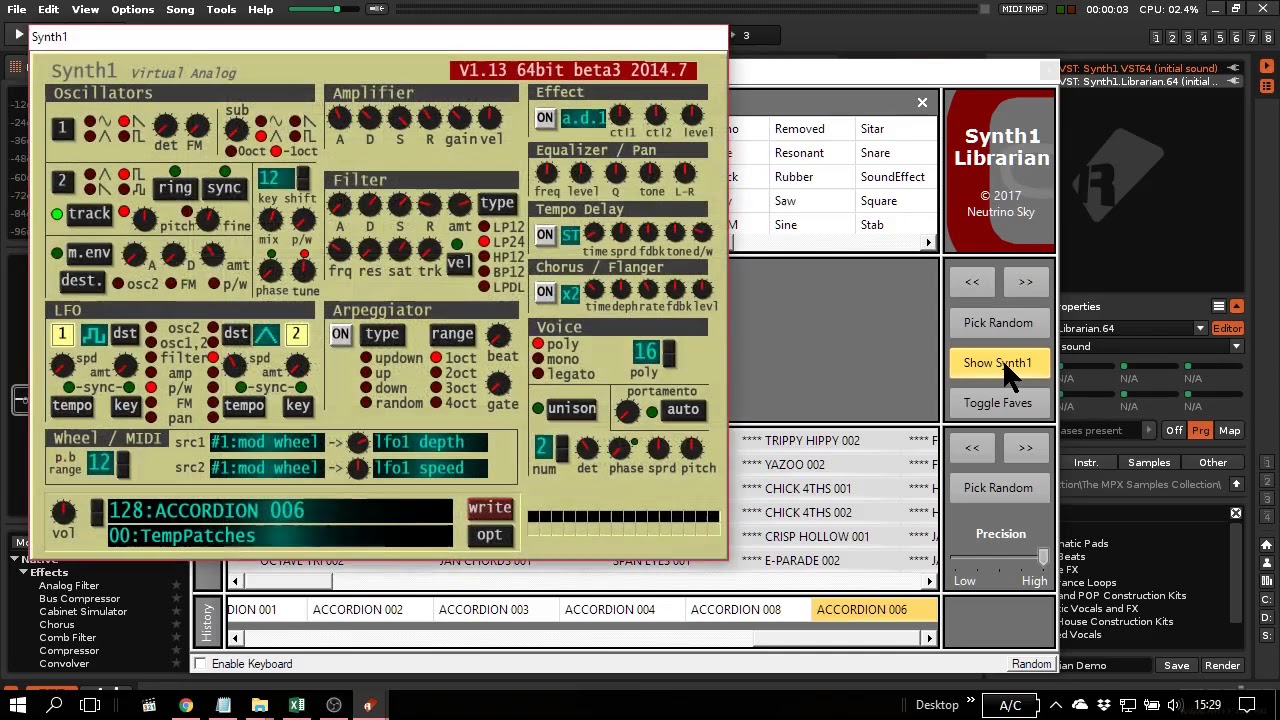Clear the disk browser search with the X icon
This screenshot has height=720, width=1280.
coord(1236,513)
